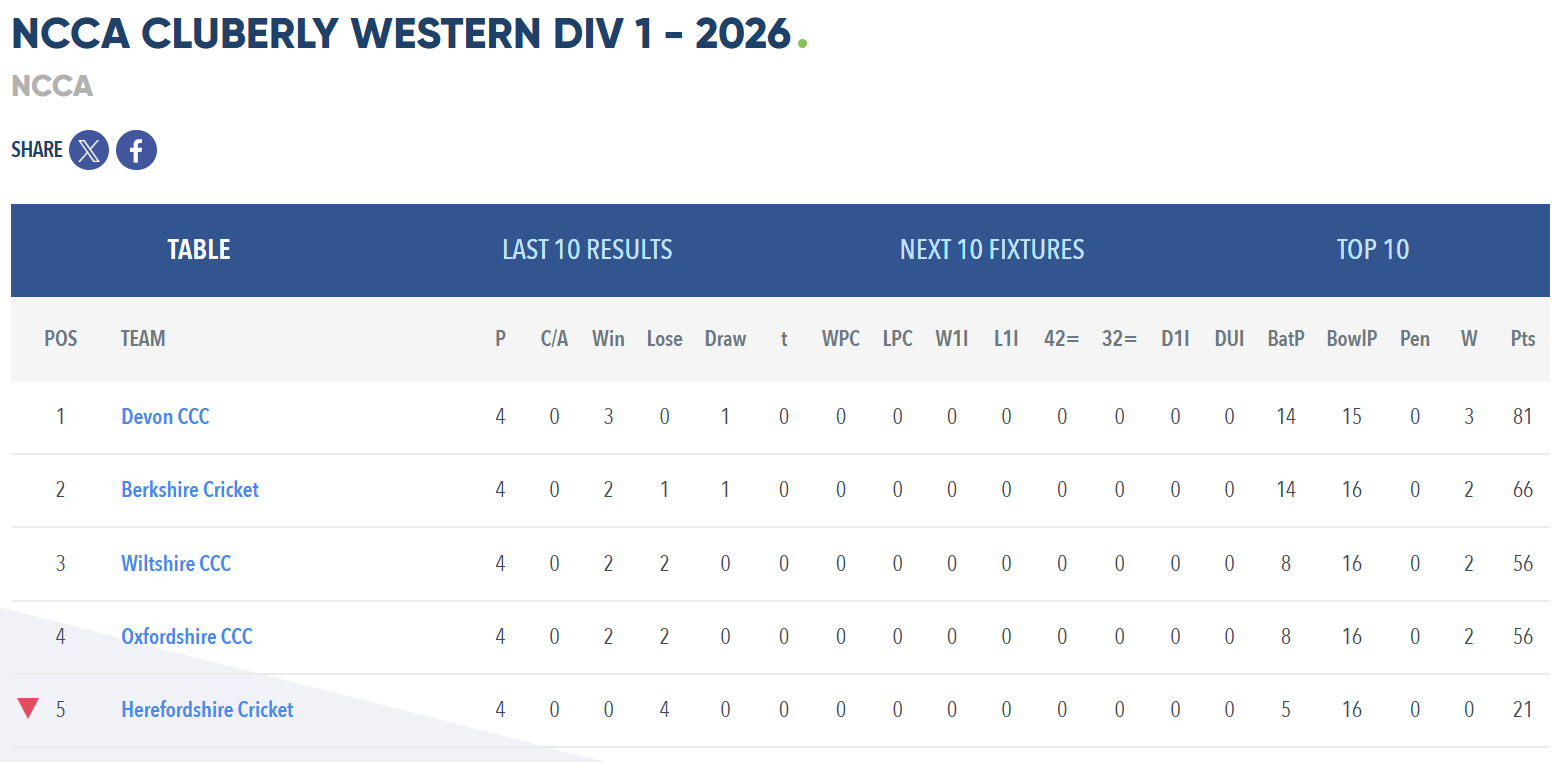Screen dimensions: 1558x762
Task: Click the BatP column header
Action: [1286, 339]
